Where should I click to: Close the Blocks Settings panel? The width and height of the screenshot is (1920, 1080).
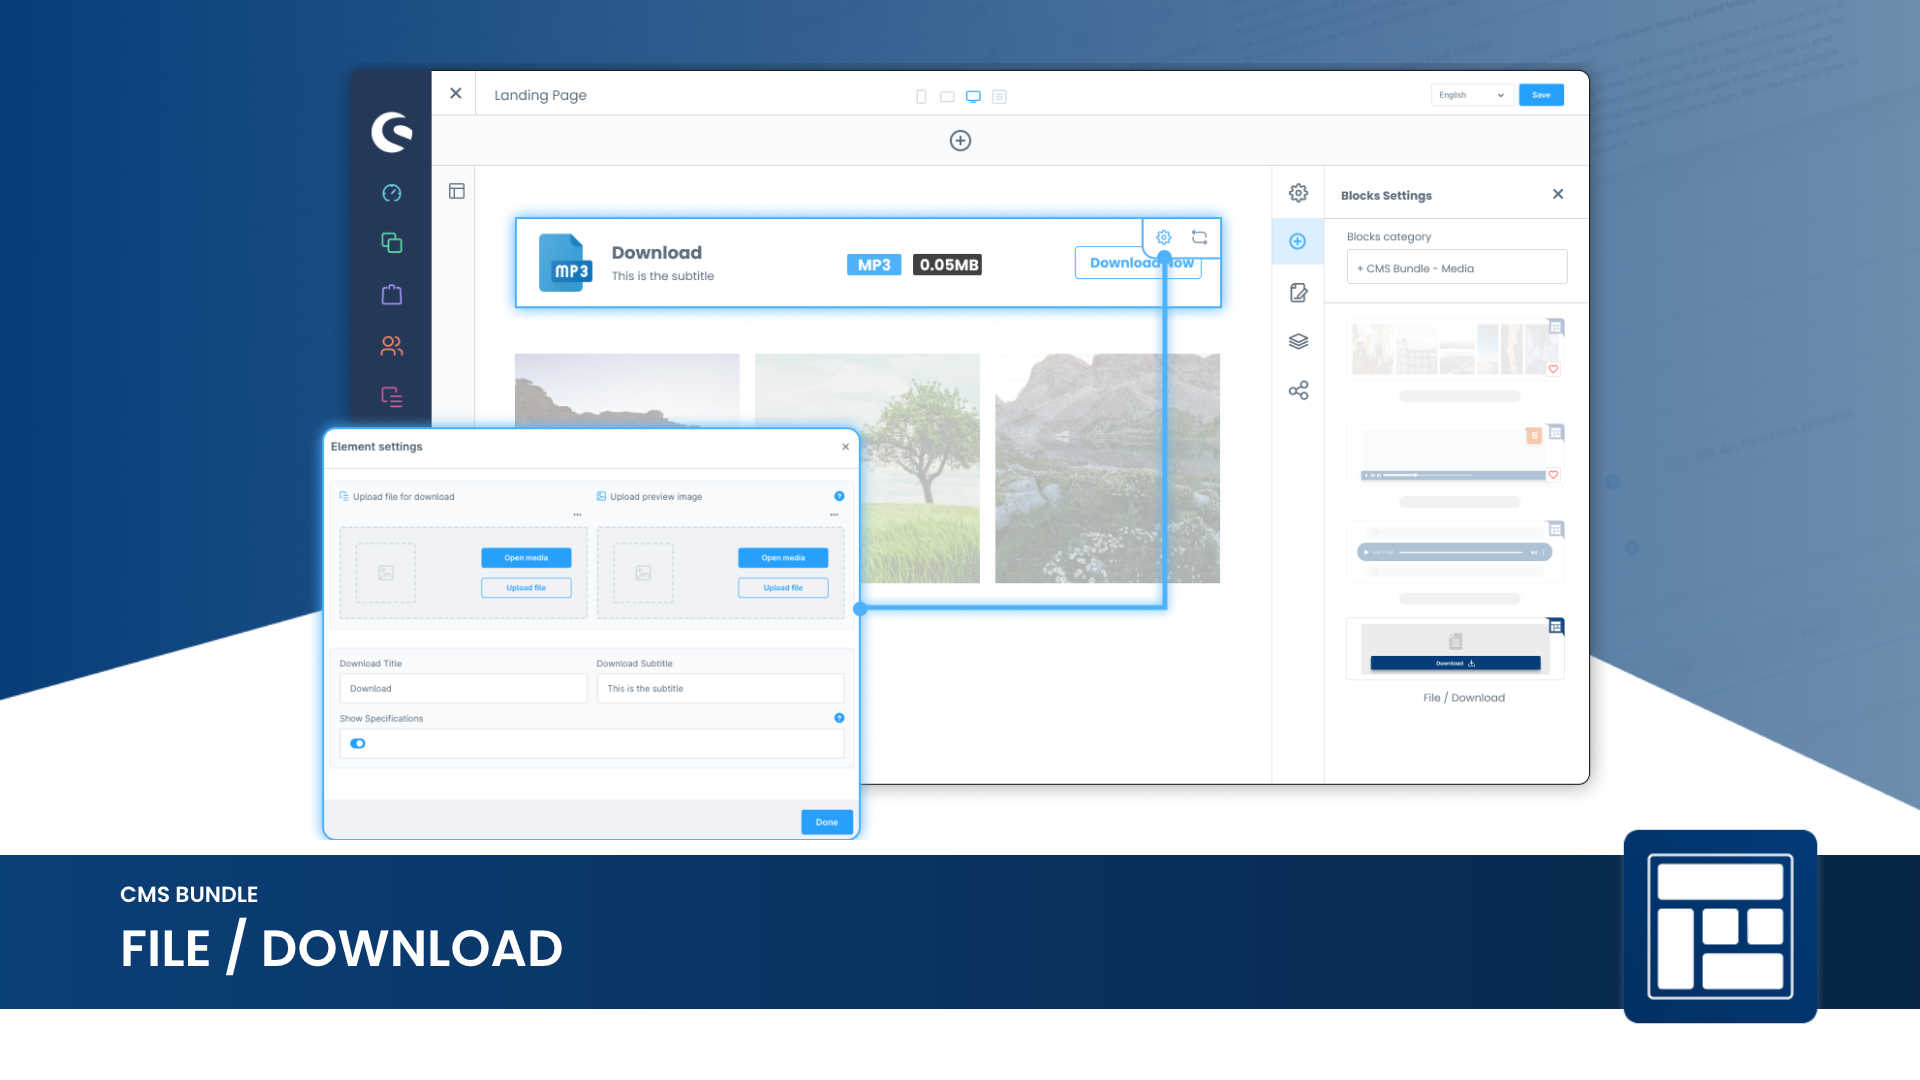point(1557,194)
